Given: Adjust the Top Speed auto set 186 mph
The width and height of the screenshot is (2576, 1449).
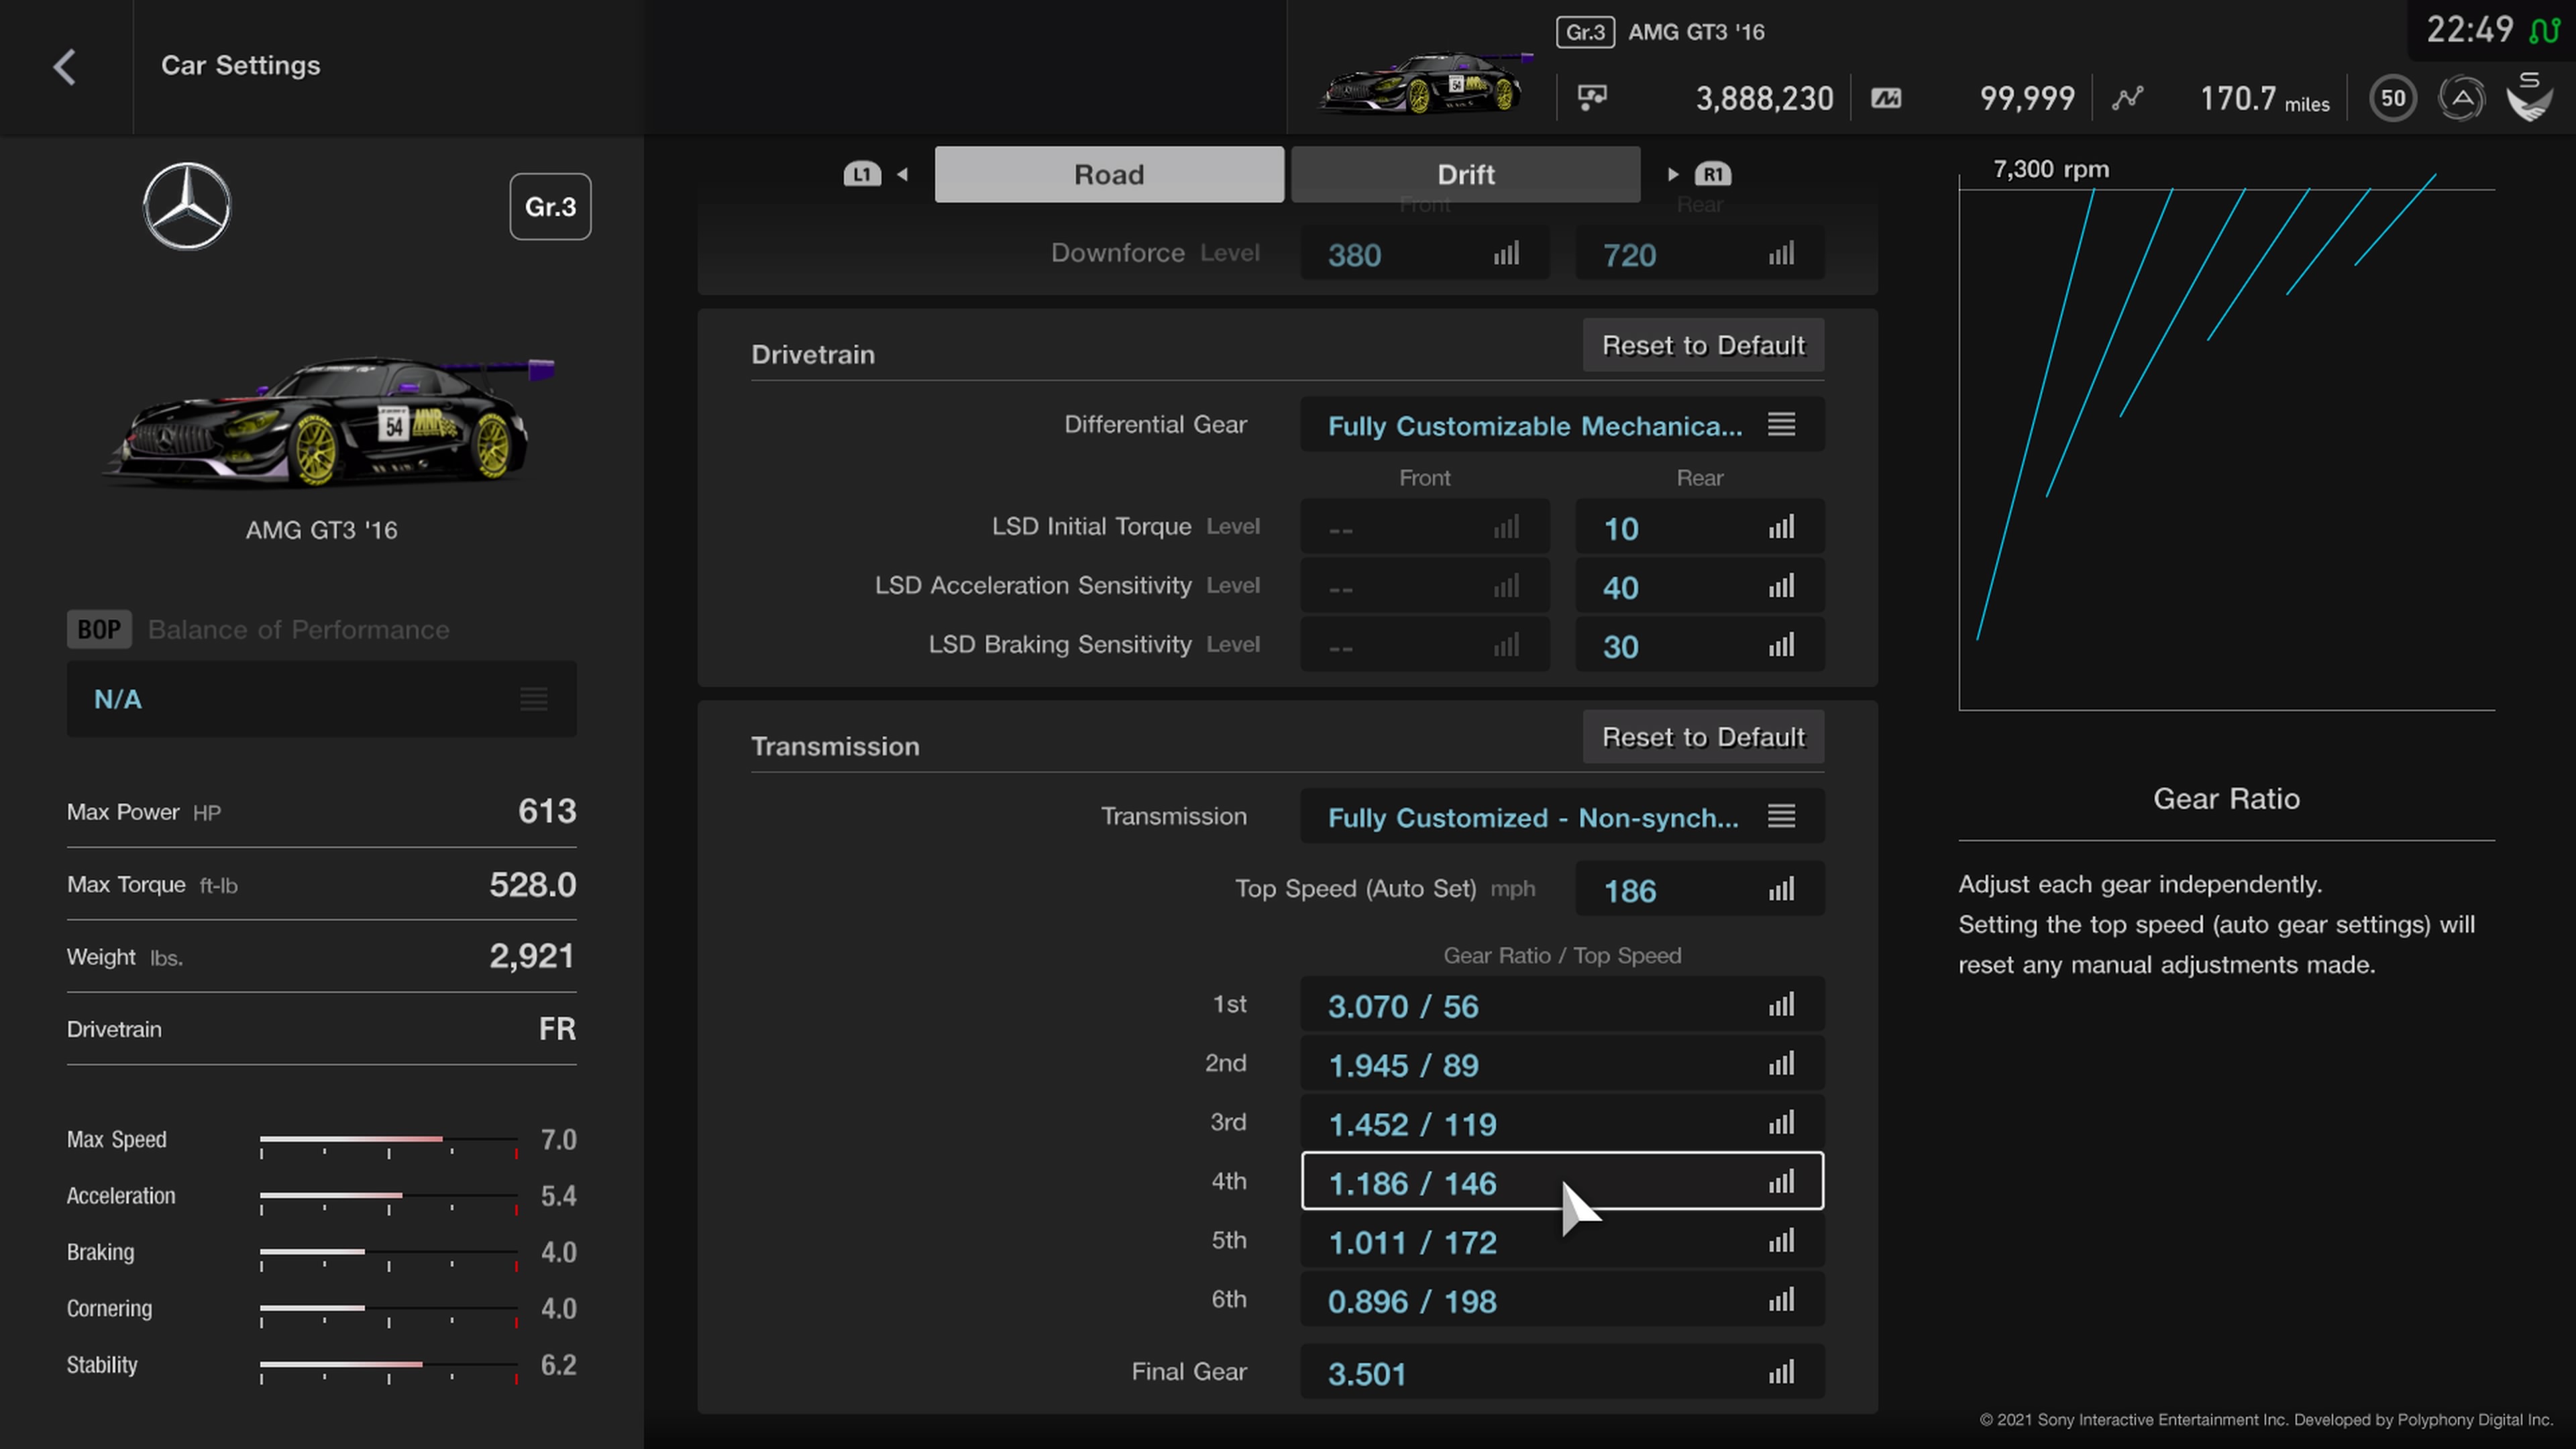Looking at the screenshot, I should [x=1699, y=889].
